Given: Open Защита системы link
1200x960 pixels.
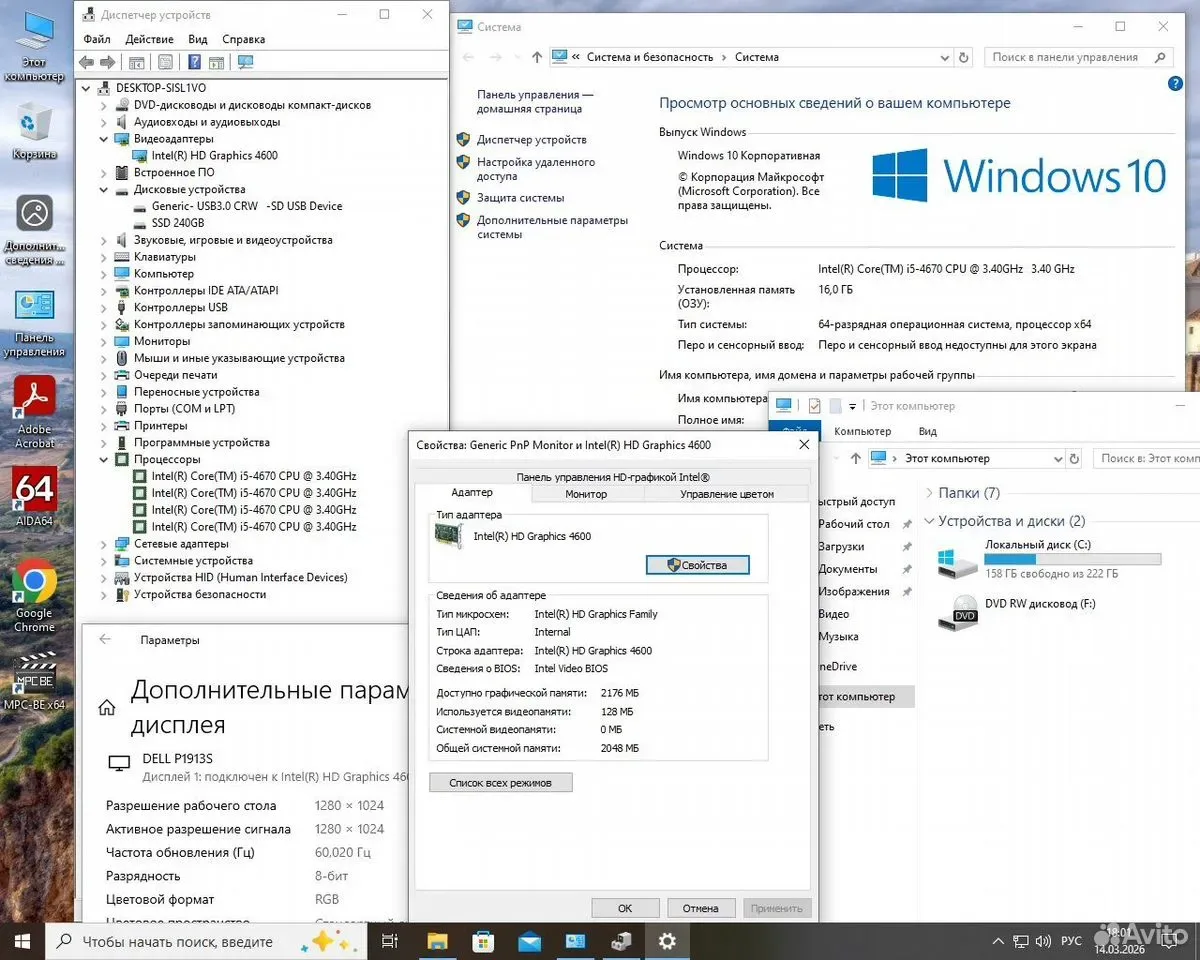Looking at the screenshot, I should [521, 198].
